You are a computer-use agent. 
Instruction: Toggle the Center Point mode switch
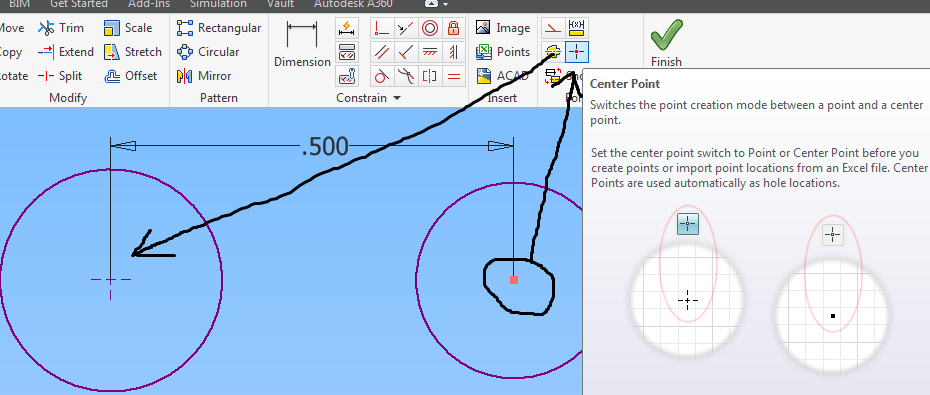coord(577,52)
